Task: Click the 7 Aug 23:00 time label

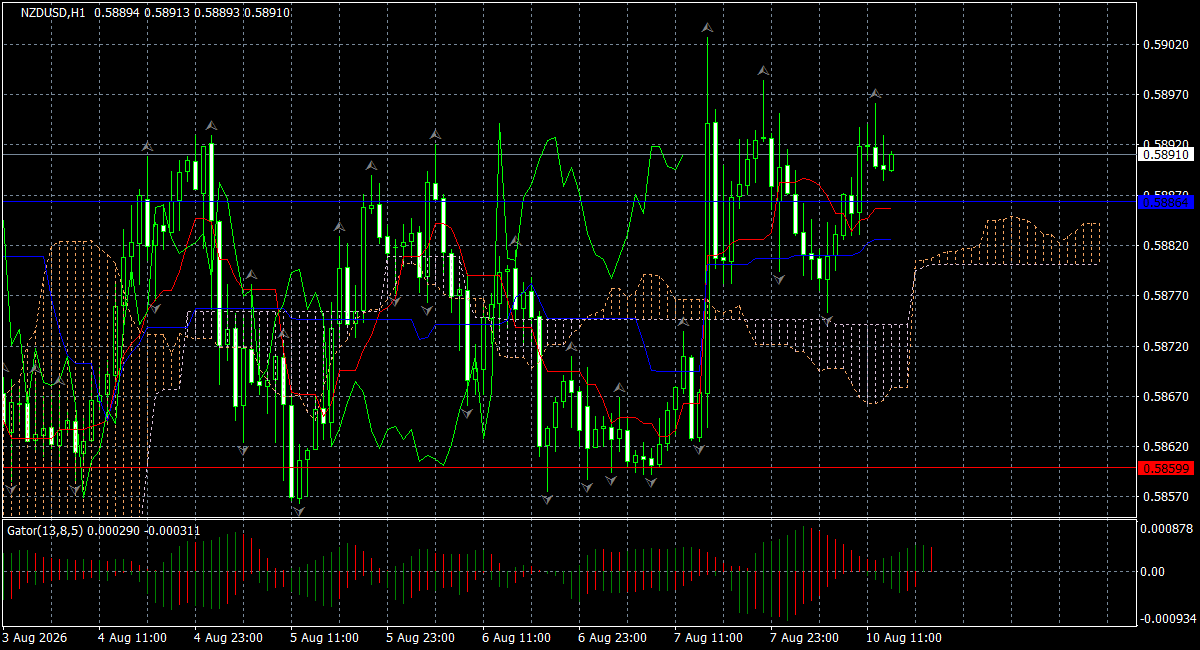Action: click(x=805, y=637)
